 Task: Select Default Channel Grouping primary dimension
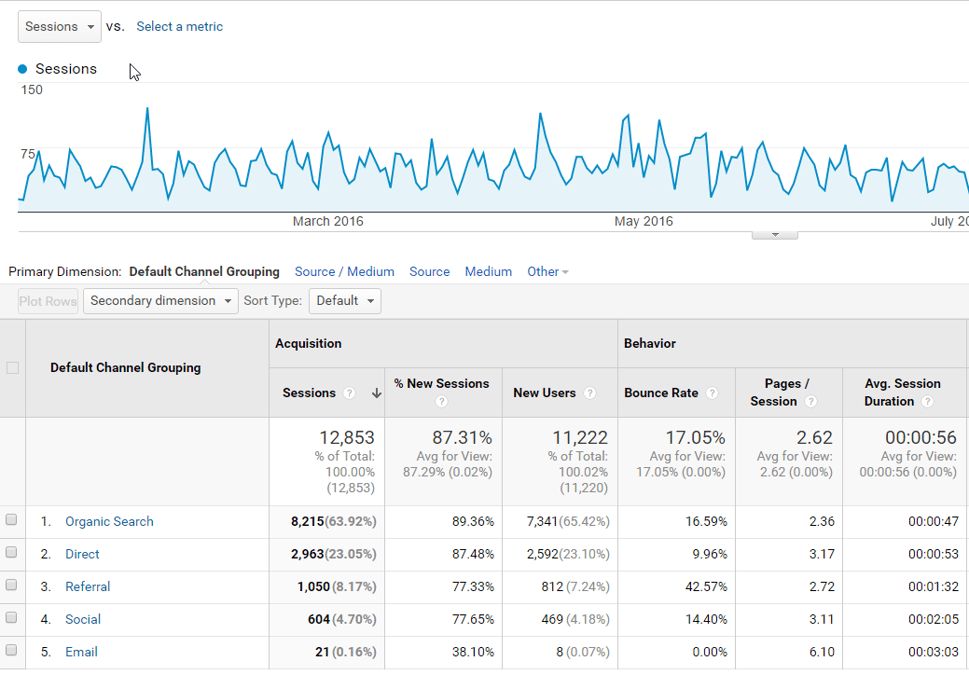(x=204, y=272)
